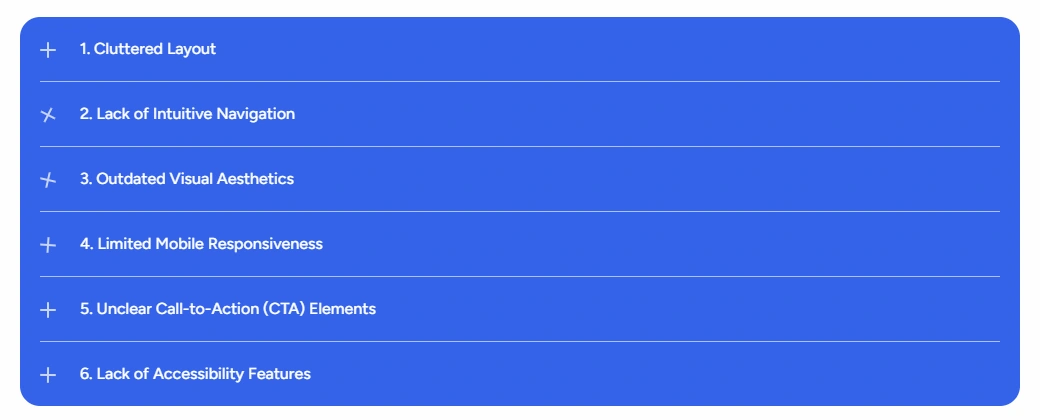1040x420 pixels.
Task: Click the '3. Outdated Visual Aesthetics' heading
Action: [187, 179]
